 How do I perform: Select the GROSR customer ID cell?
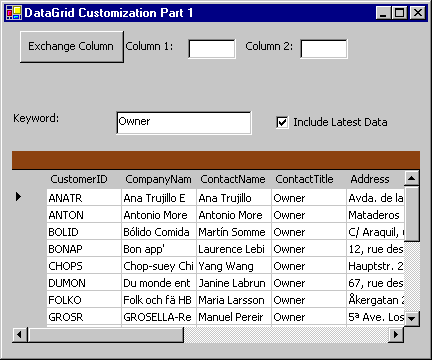tap(84, 317)
